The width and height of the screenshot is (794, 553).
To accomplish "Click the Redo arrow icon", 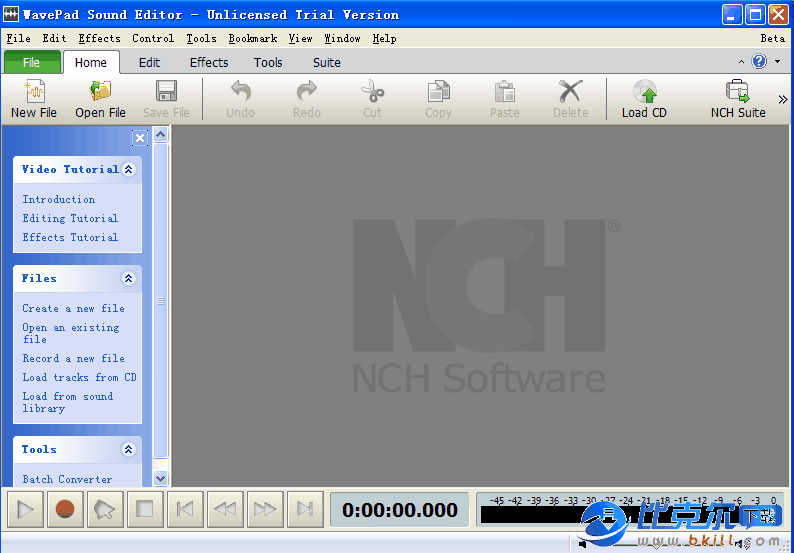I will pos(306,91).
